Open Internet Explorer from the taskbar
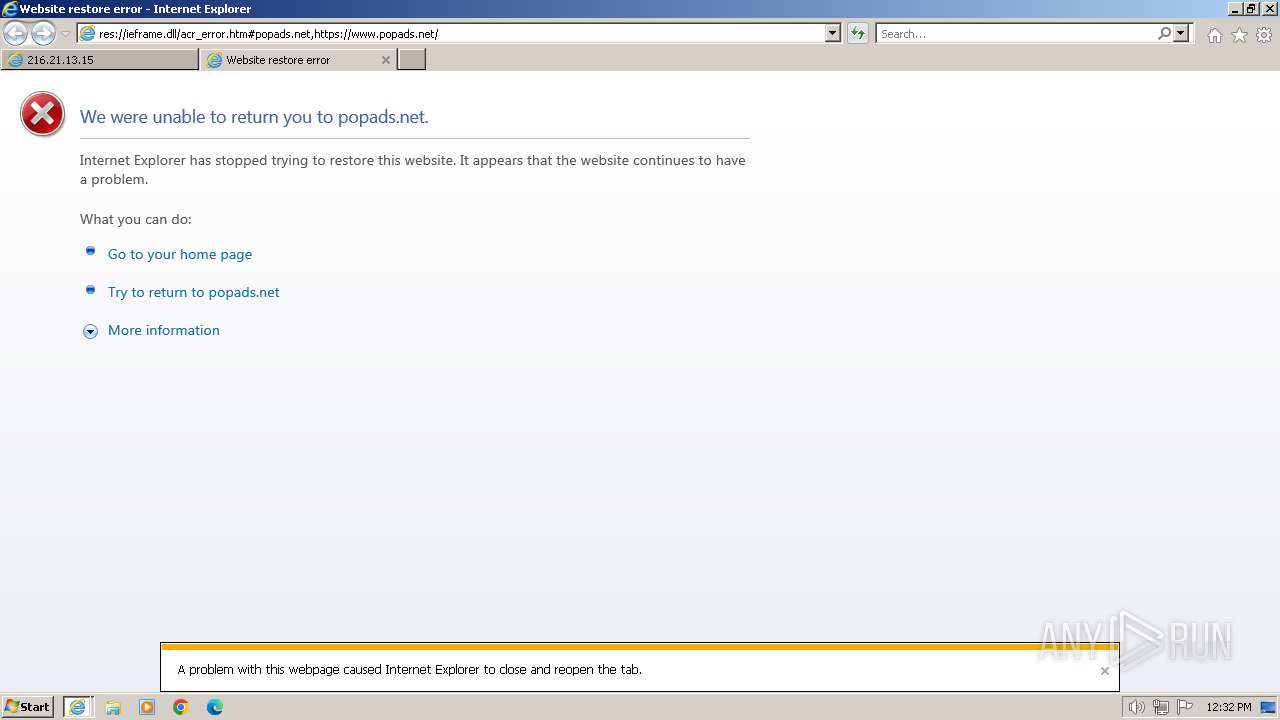 [78, 707]
